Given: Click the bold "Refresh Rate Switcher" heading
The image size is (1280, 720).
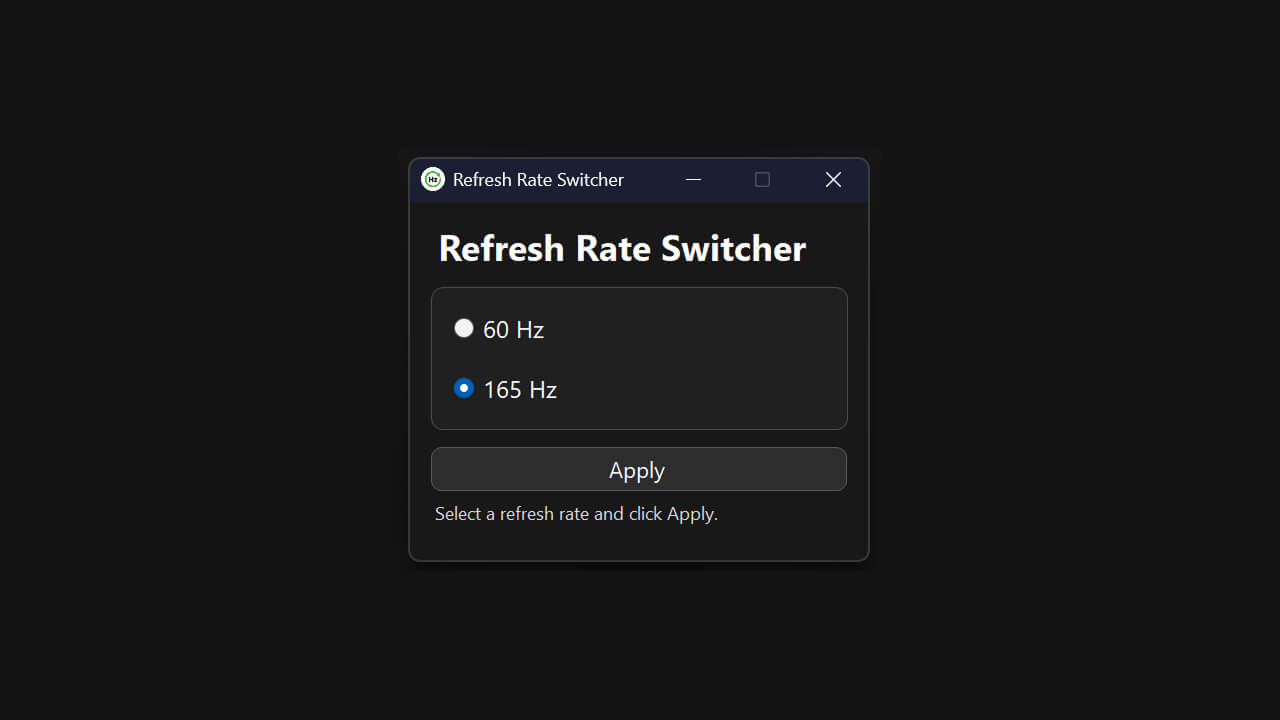Looking at the screenshot, I should [622, 248].
